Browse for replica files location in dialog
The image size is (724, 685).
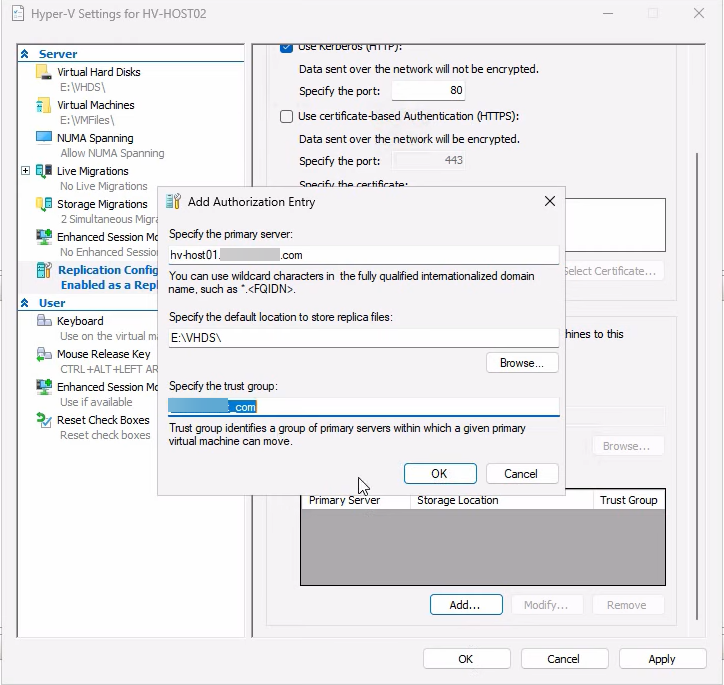pyautogui.click(x=522, y=363)
